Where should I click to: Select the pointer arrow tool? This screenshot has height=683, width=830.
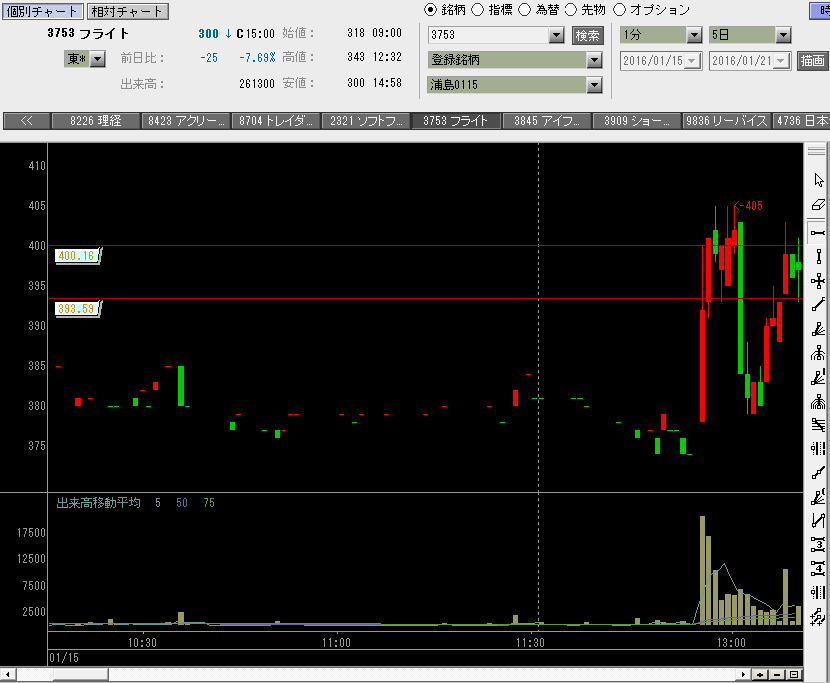(818, 180)
